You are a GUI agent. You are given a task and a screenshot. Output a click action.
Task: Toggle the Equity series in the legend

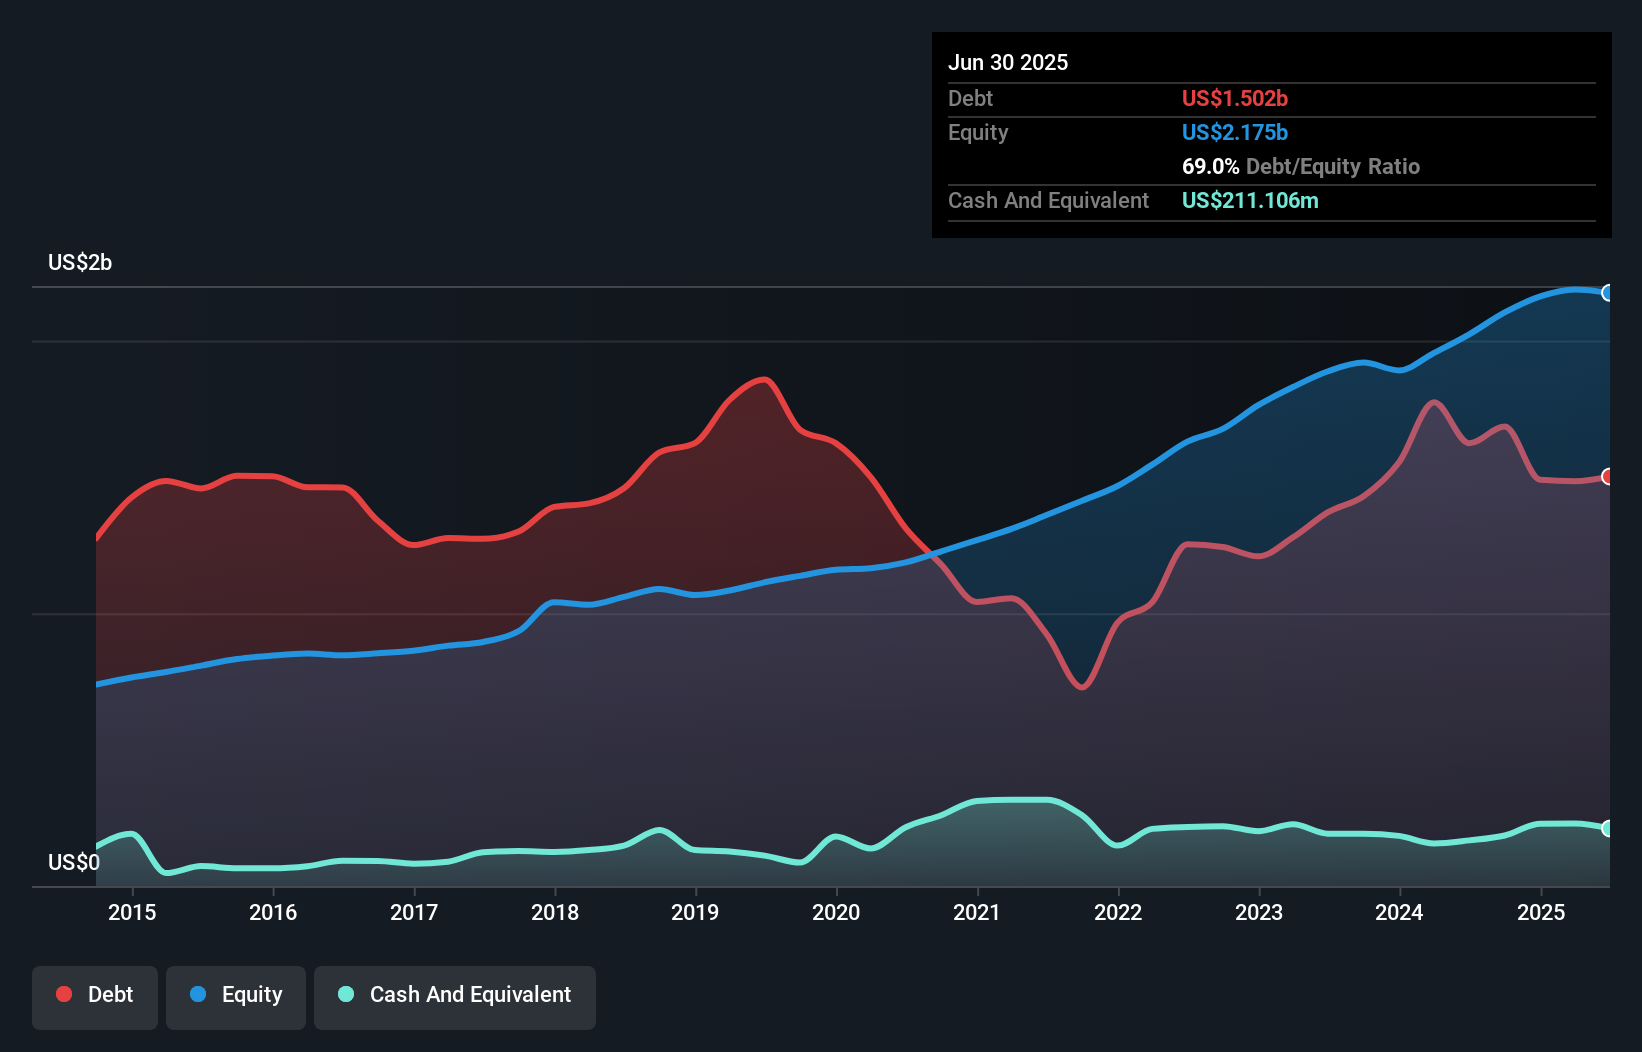236,997
